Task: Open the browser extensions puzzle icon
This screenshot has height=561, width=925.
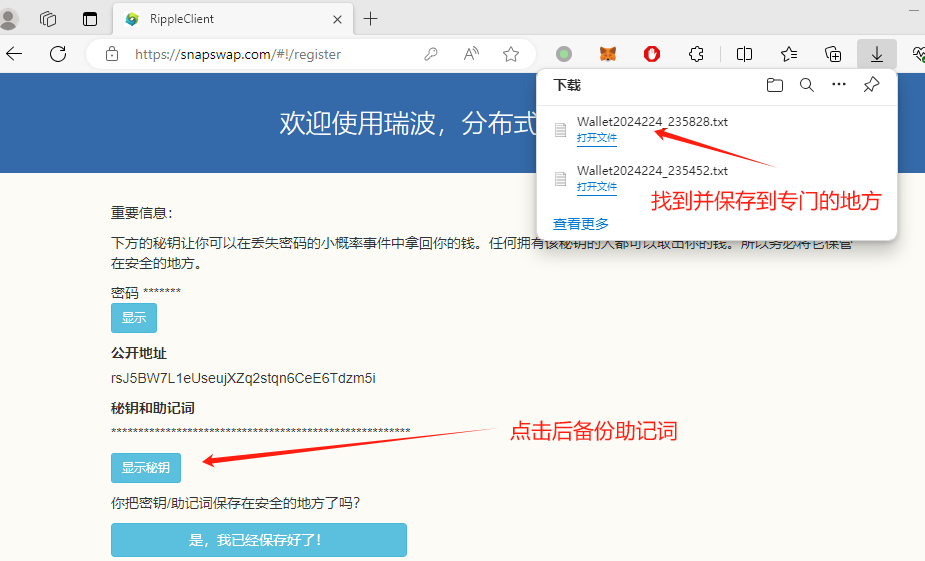Action: pyautogui.click(x=697, y=54)
